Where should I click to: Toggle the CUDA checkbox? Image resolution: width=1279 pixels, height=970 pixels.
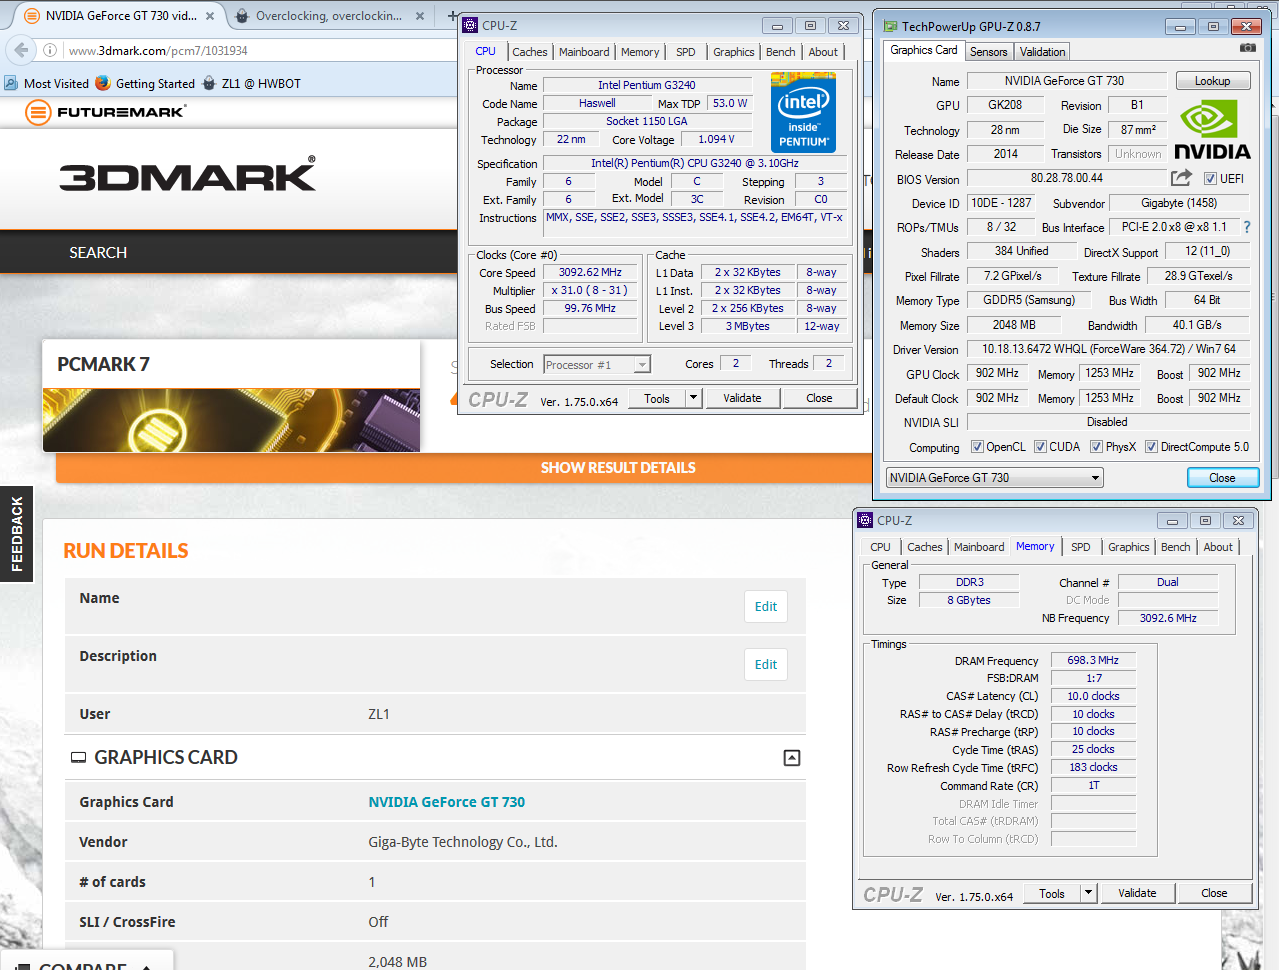tap(1040, 447)
